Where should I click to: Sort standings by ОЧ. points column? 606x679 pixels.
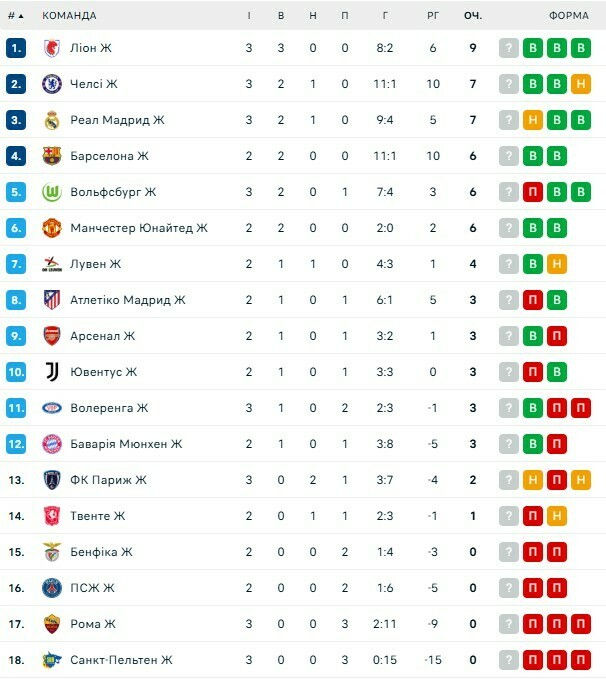click(473, 16)
